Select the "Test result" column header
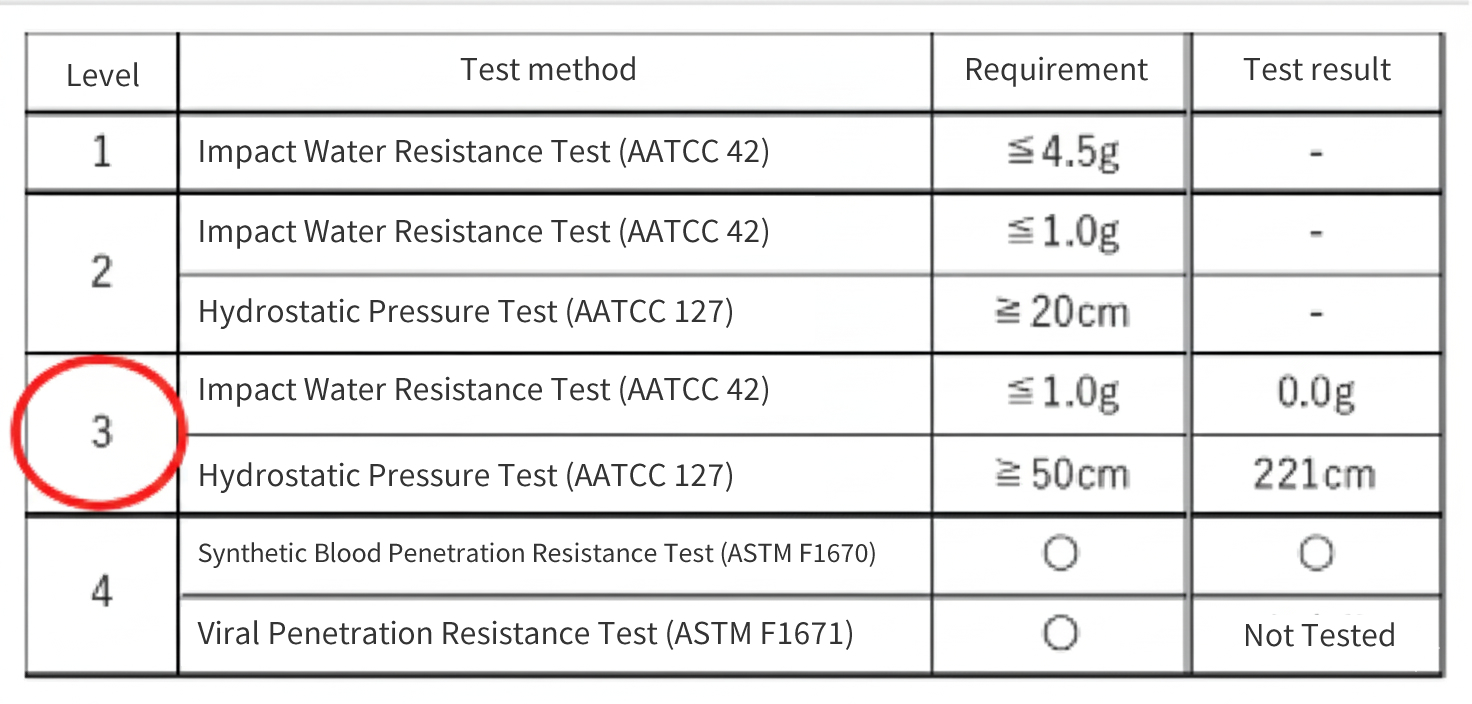The height and width of the screenshot is (704, 1472). [1316, 69]
